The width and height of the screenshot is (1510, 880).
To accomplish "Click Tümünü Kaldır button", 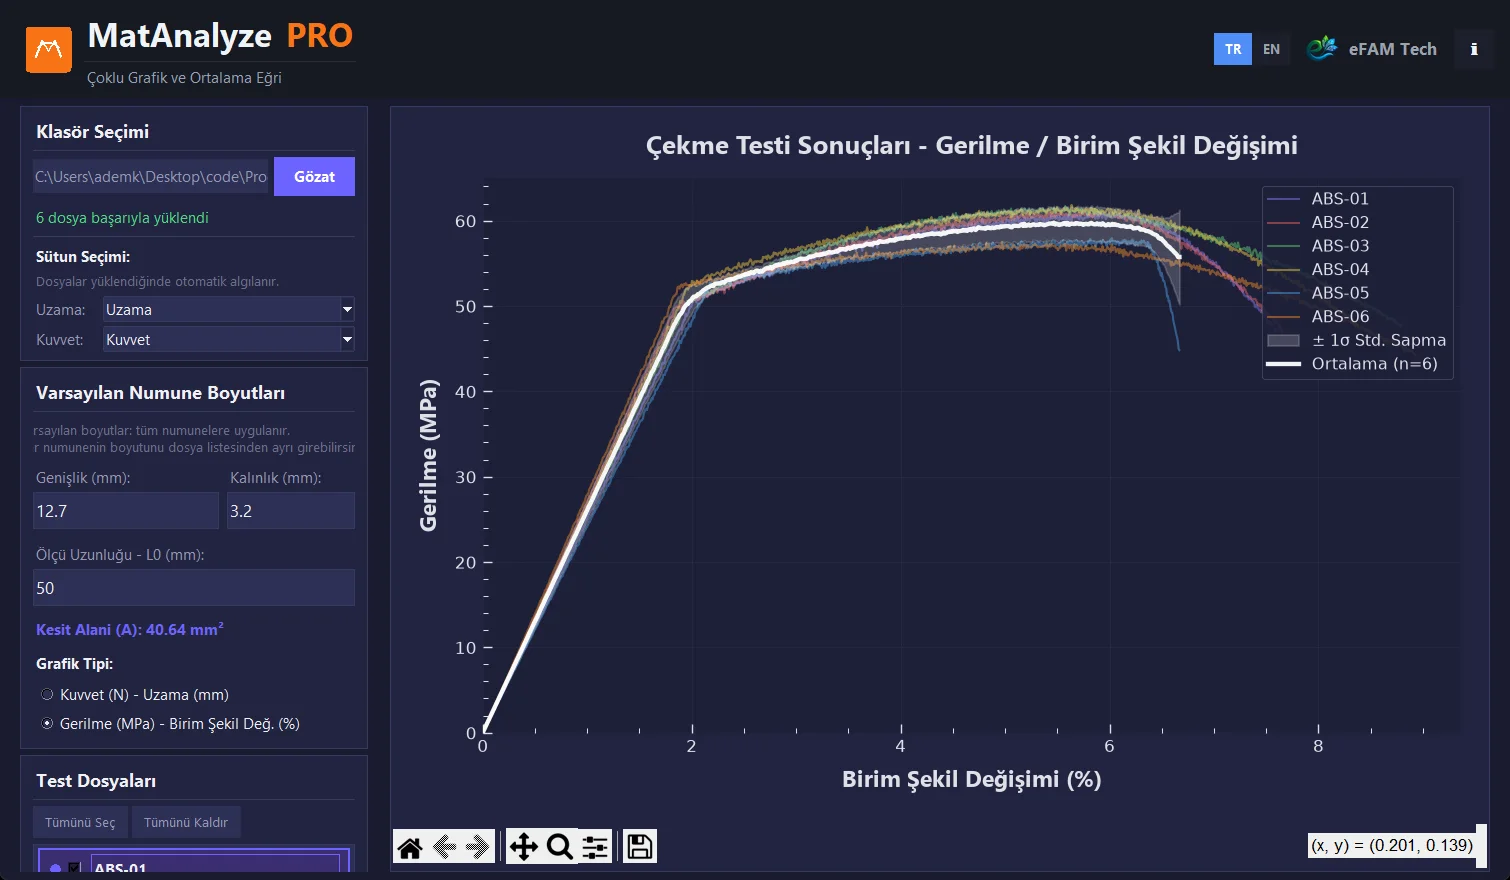I will 186,822.
